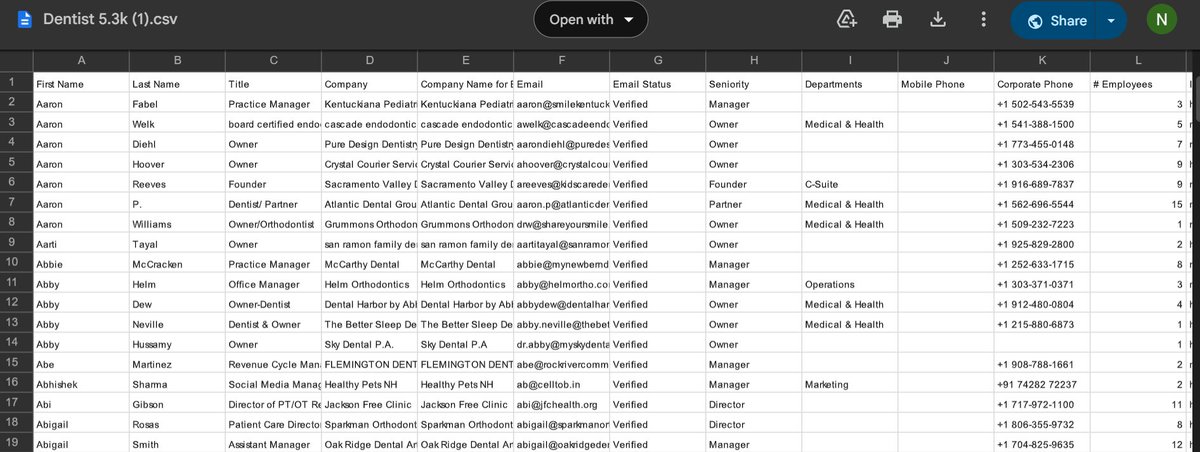Click the Departments header cell
This screenshot has height=452, width=1200.
click(849, 84)
